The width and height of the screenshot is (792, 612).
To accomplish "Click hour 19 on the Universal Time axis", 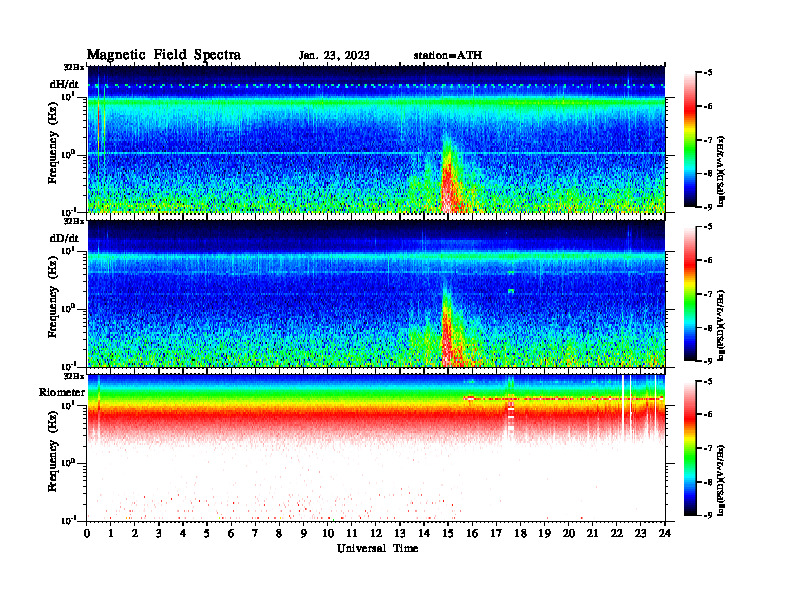I will click(x=544, y=533).
